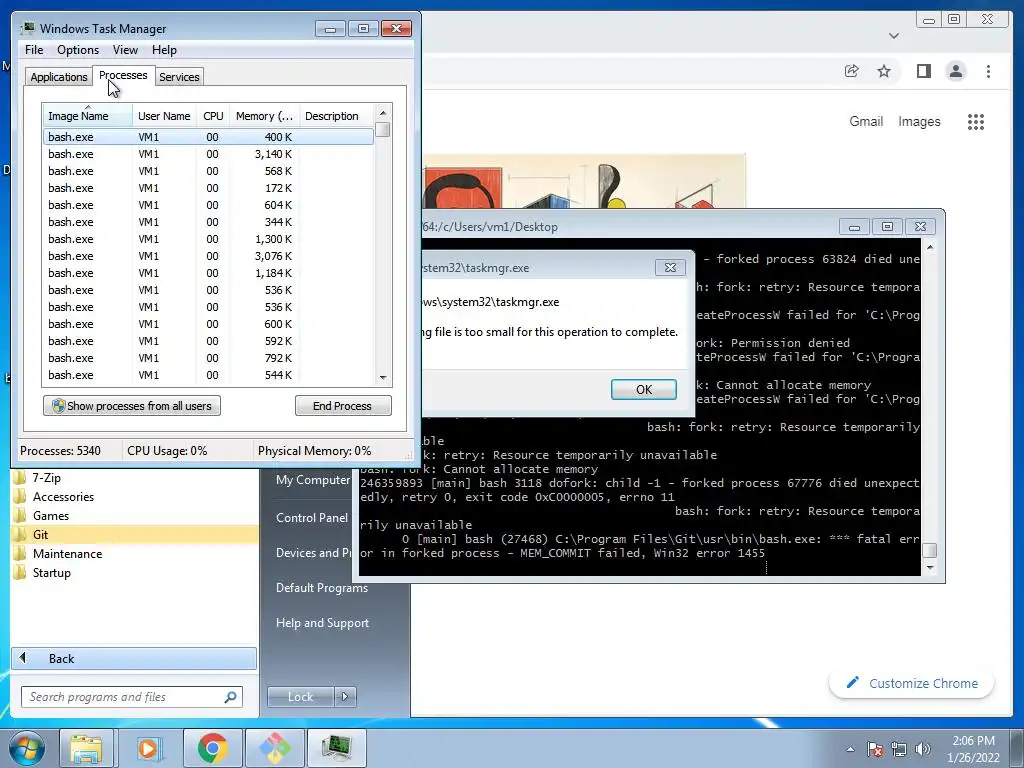Select the Processes tab
This screenshot has width=1024, height=768.
[123, 75]
